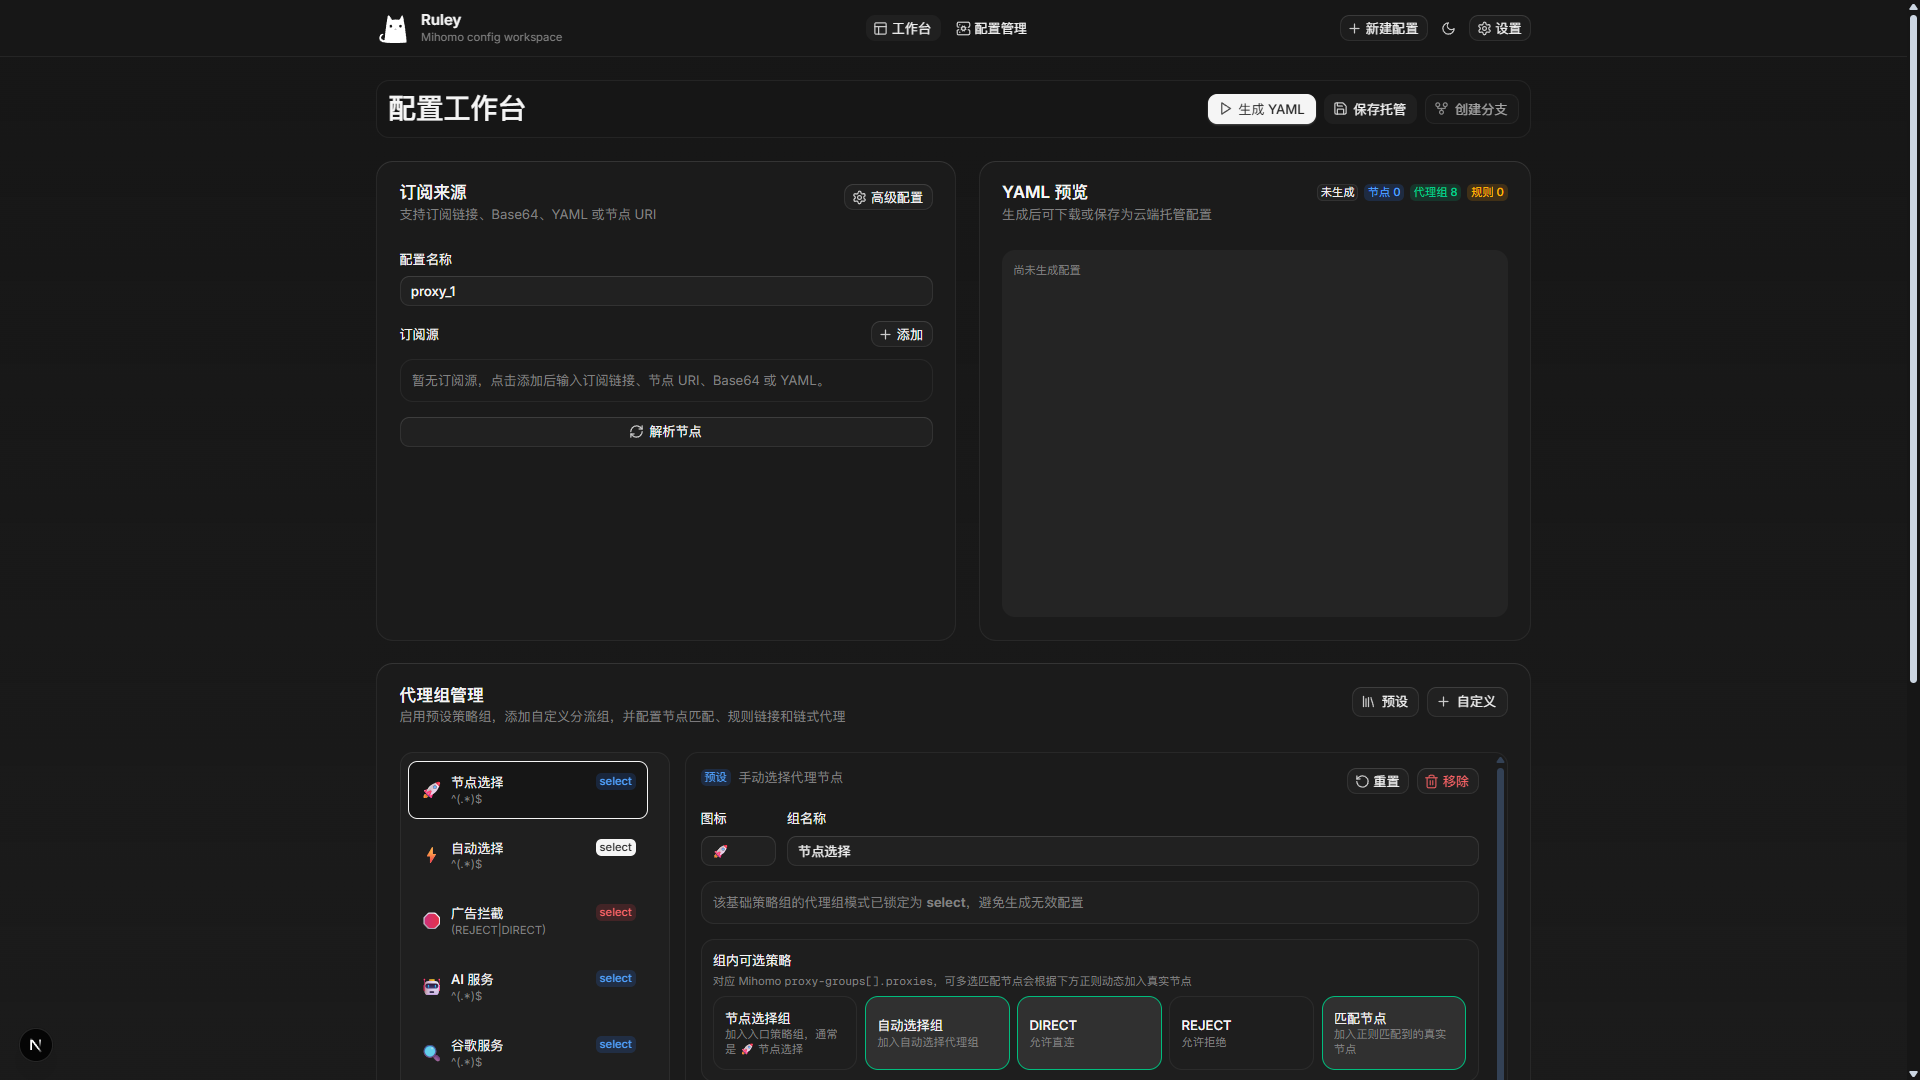Screen dimensions: 1921x1081
Task: Edit the 配置名称 field proxy_1
Action: (x=666, y=291)
